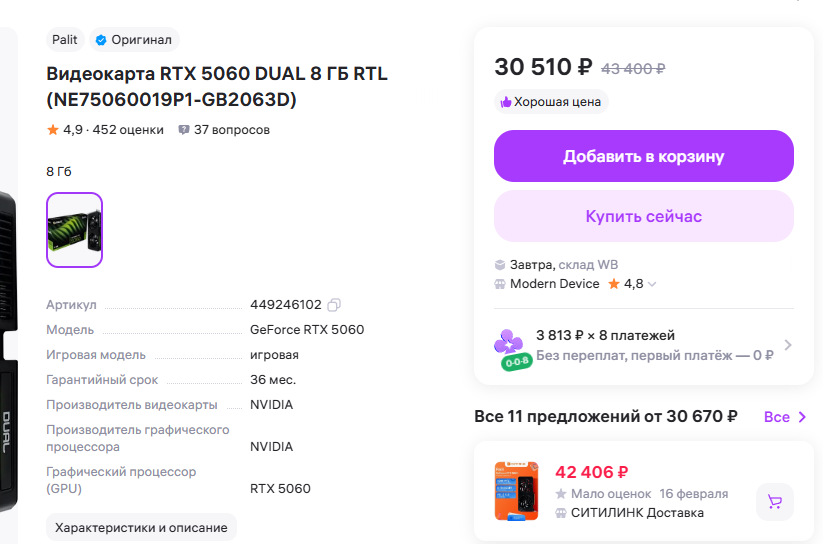Add the 42 406 ₽ offer to cart

click(774, 501)
